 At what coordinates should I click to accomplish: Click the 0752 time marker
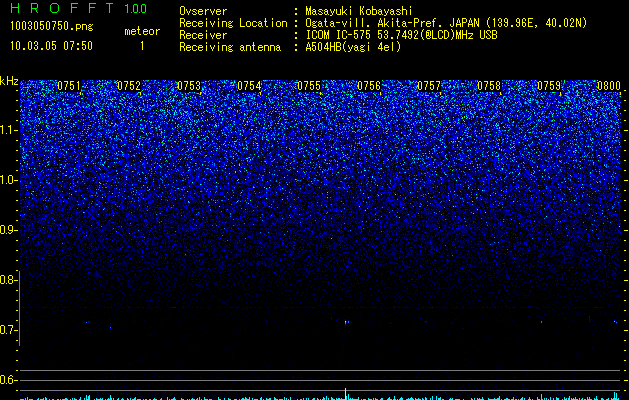129,86
